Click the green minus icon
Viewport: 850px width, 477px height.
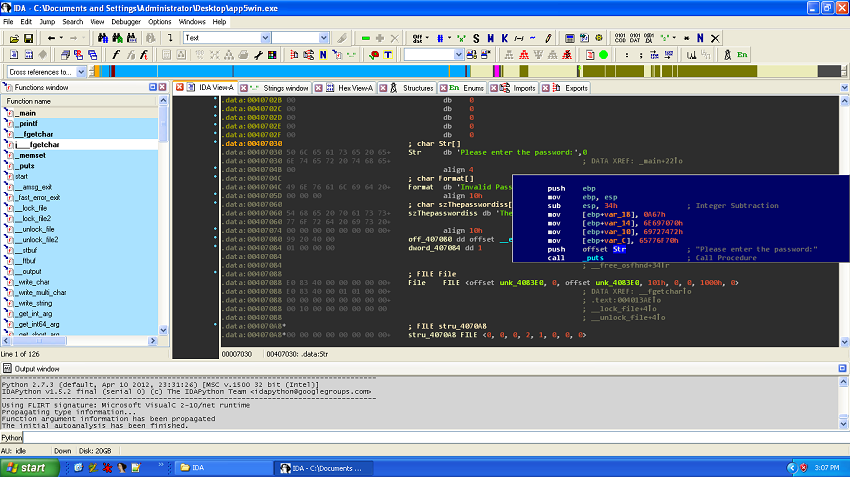point(366,38)
